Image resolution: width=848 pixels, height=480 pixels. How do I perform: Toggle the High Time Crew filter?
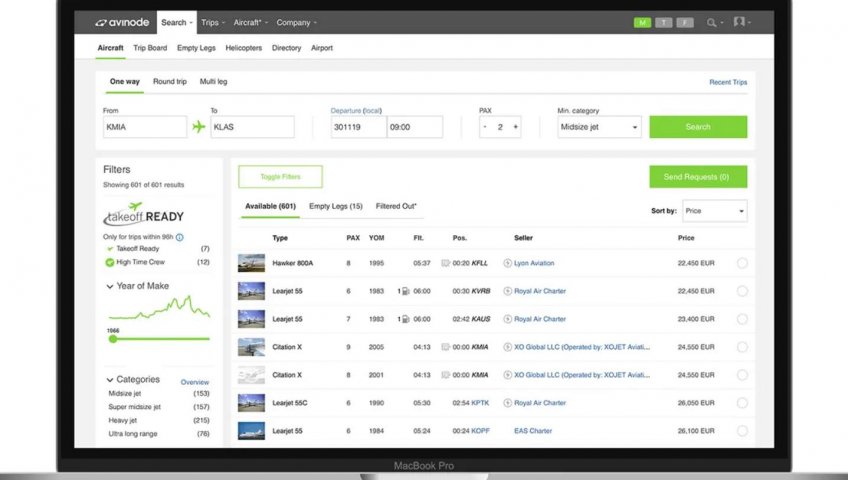point(110,262)
